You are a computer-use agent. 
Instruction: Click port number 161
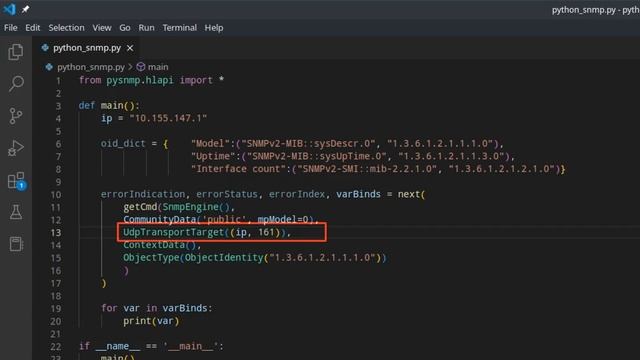coord(266,232)
